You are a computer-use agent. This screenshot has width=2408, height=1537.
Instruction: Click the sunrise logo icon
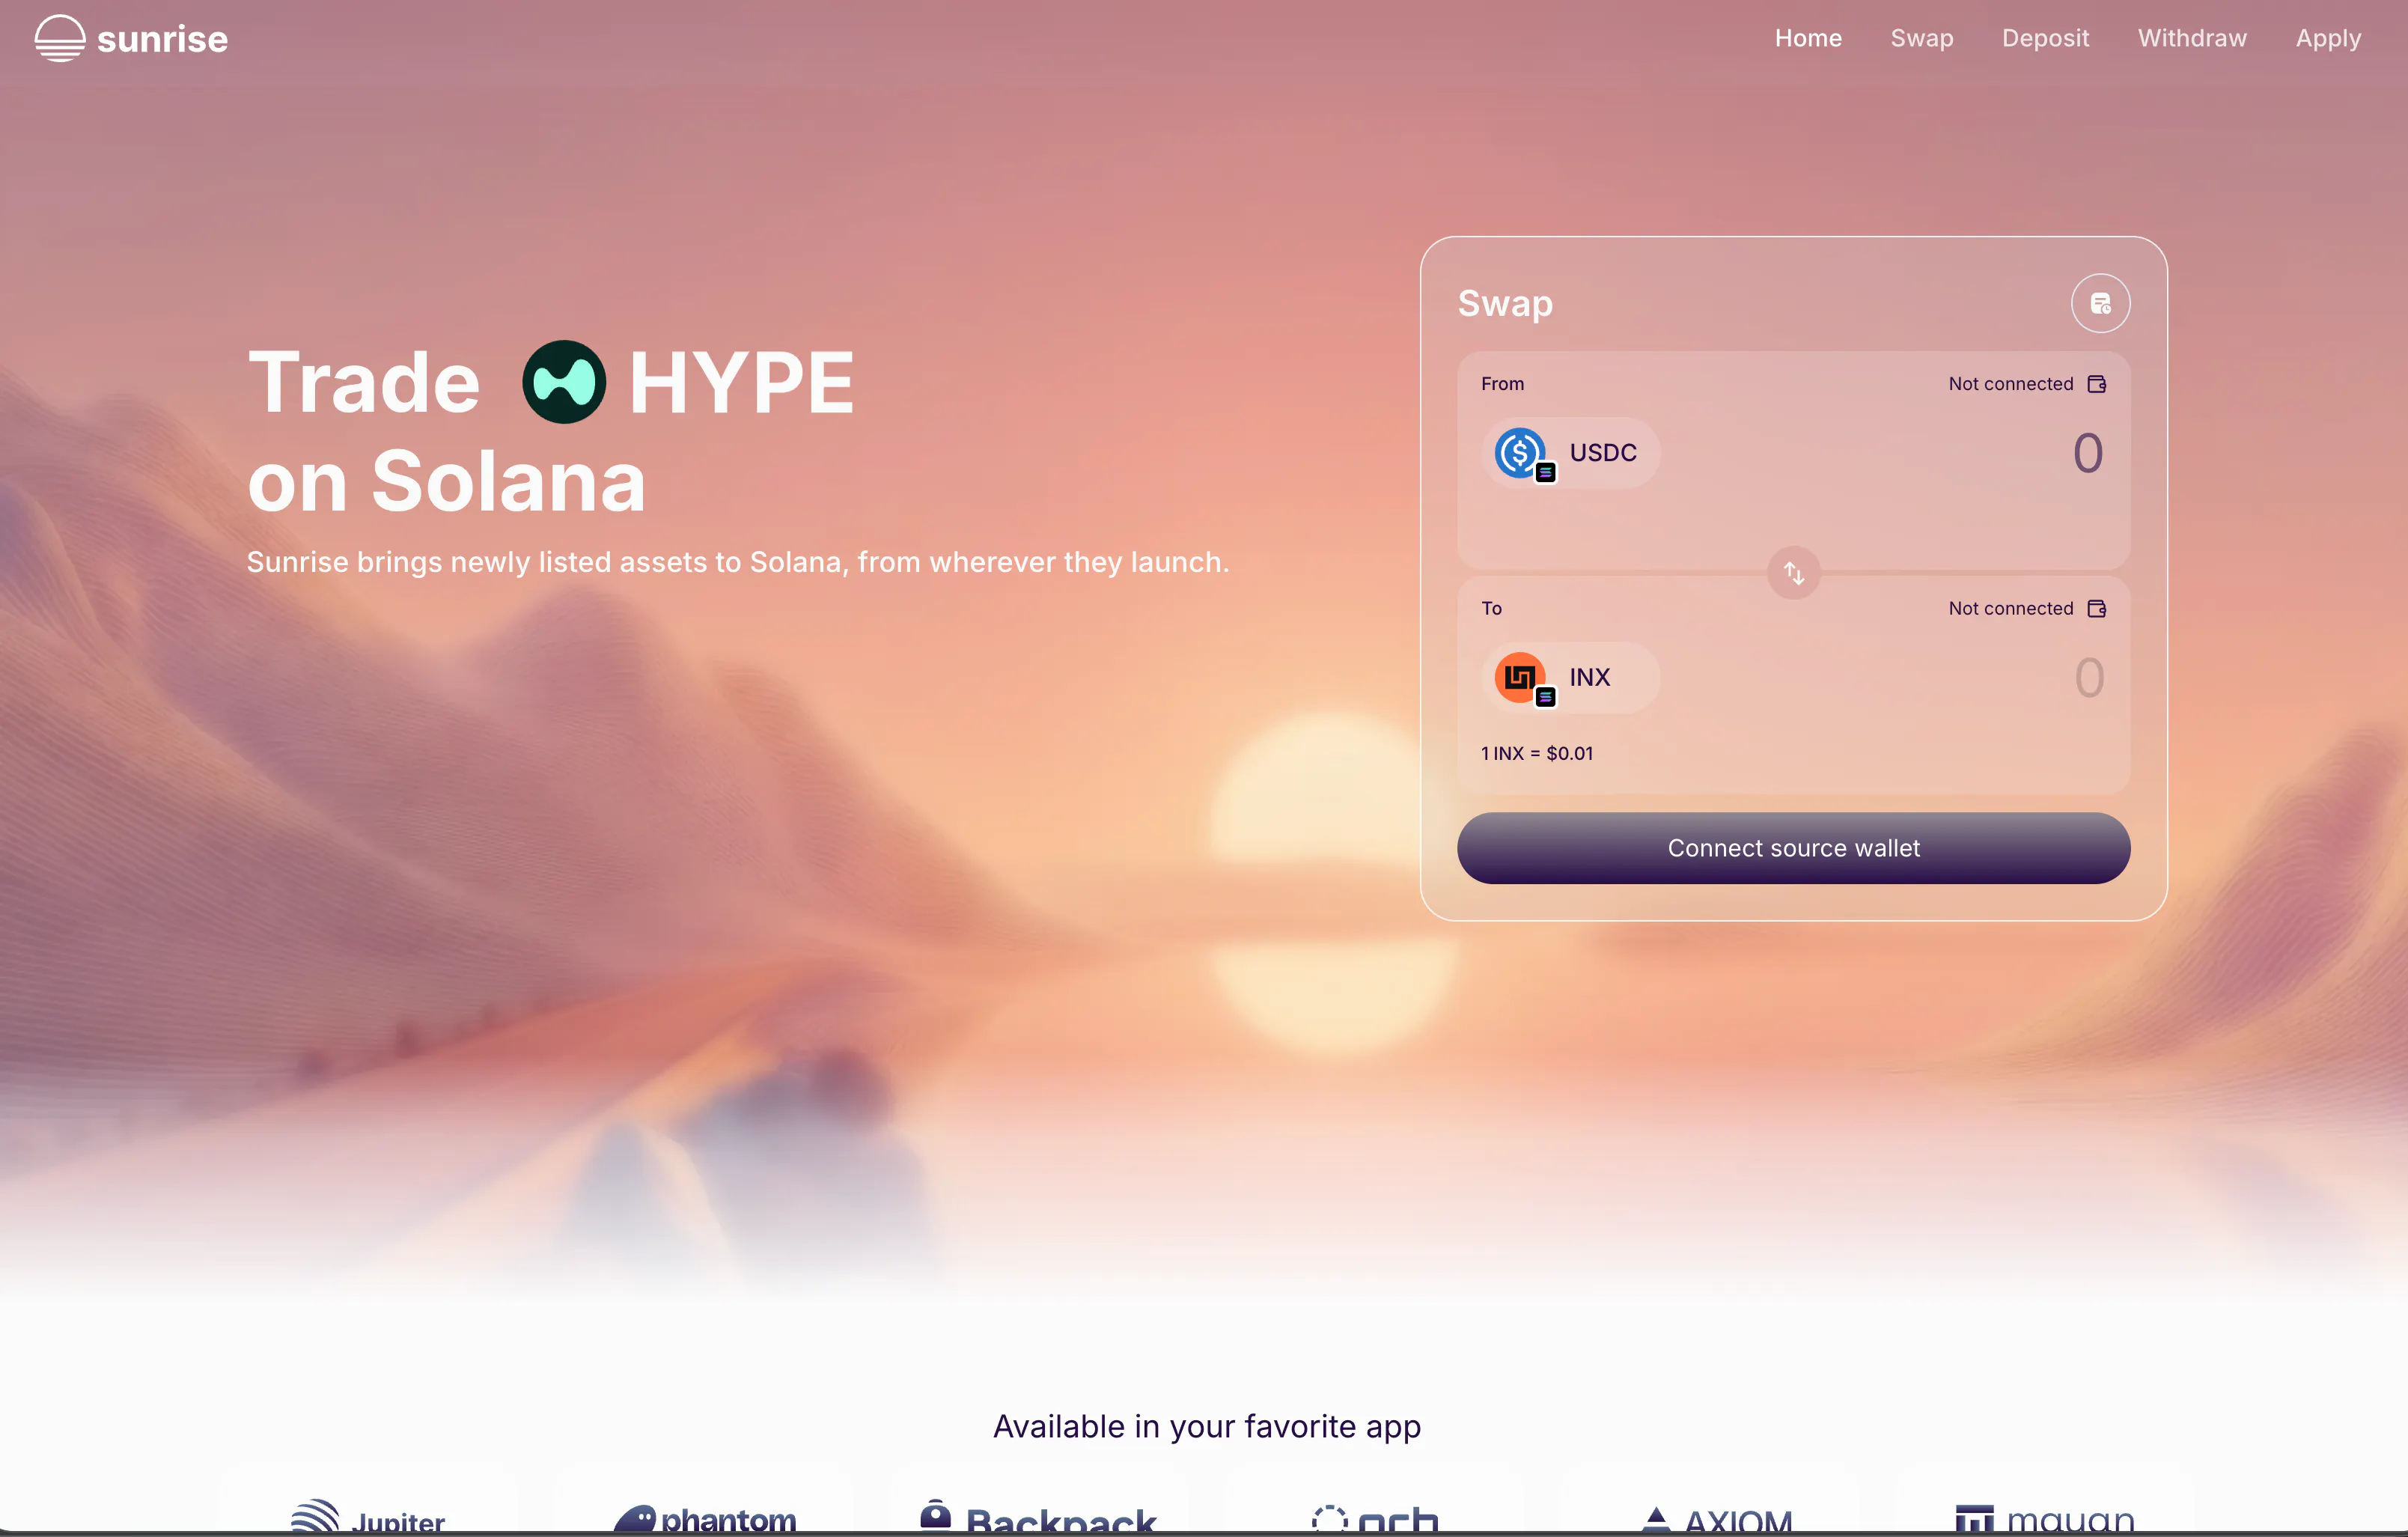[x=60, y=38]
